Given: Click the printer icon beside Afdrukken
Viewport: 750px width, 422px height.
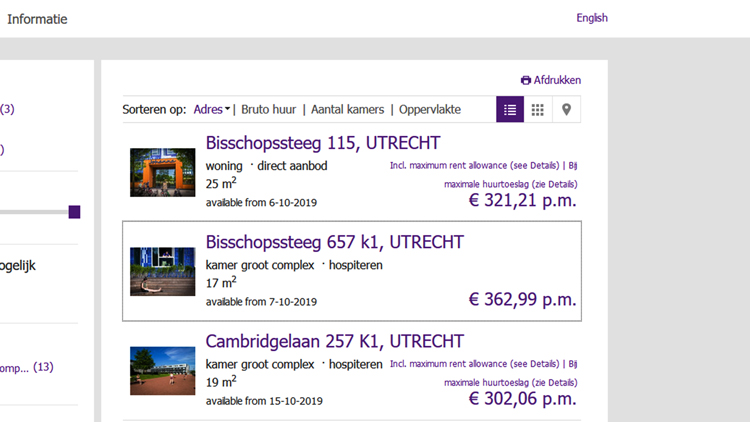Looking at the screenshot, I should pos(526,80).
